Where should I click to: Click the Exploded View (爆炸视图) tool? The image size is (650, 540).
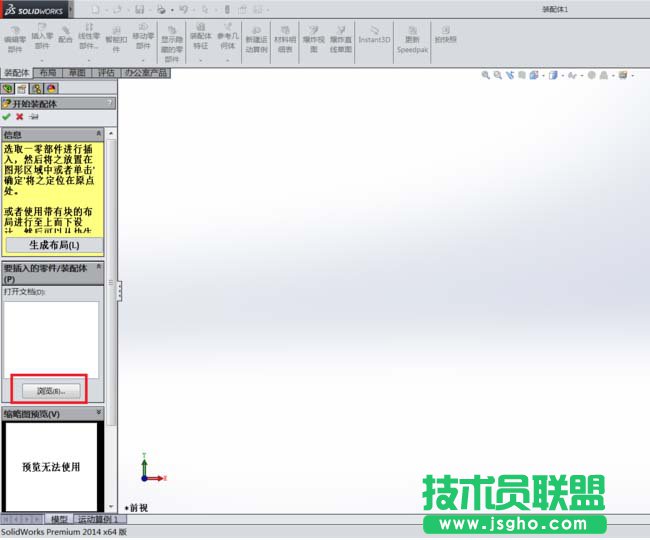coord(313,39)
